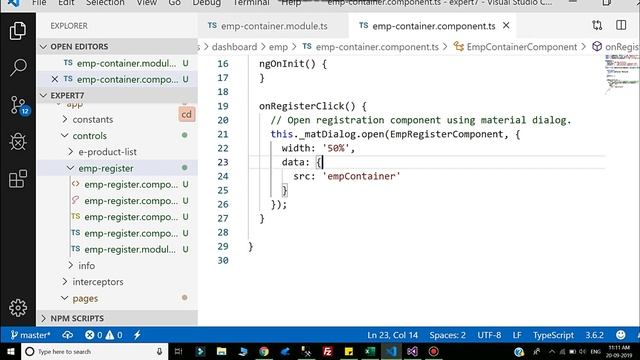
Task: Open the Explorer view in activity bar
Action: (x=18, y=31)
